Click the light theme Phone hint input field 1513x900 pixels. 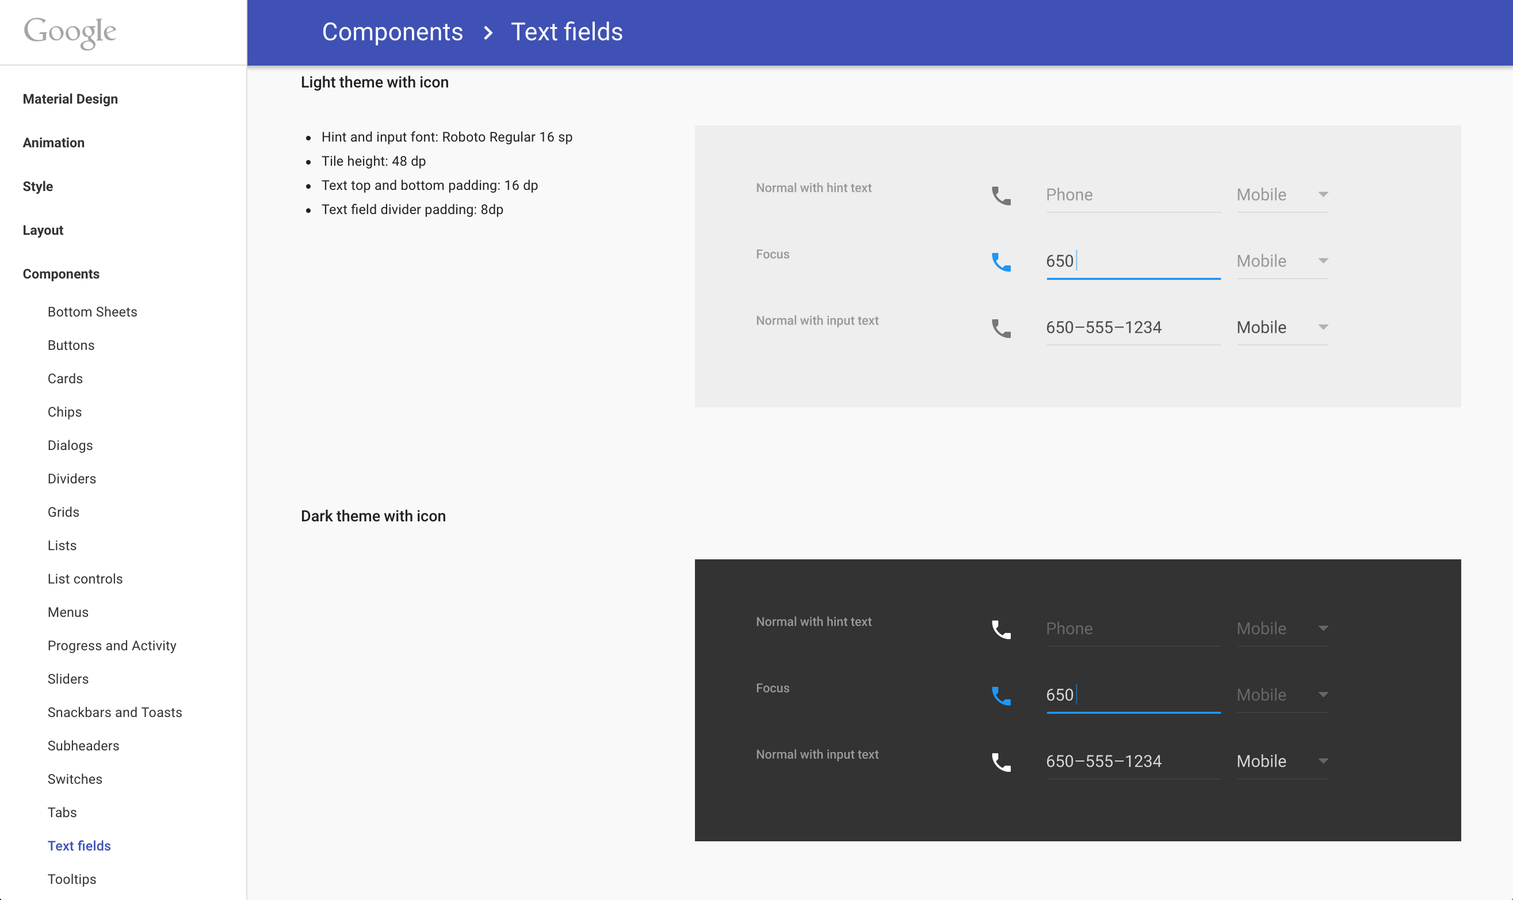coord(1133,195)
